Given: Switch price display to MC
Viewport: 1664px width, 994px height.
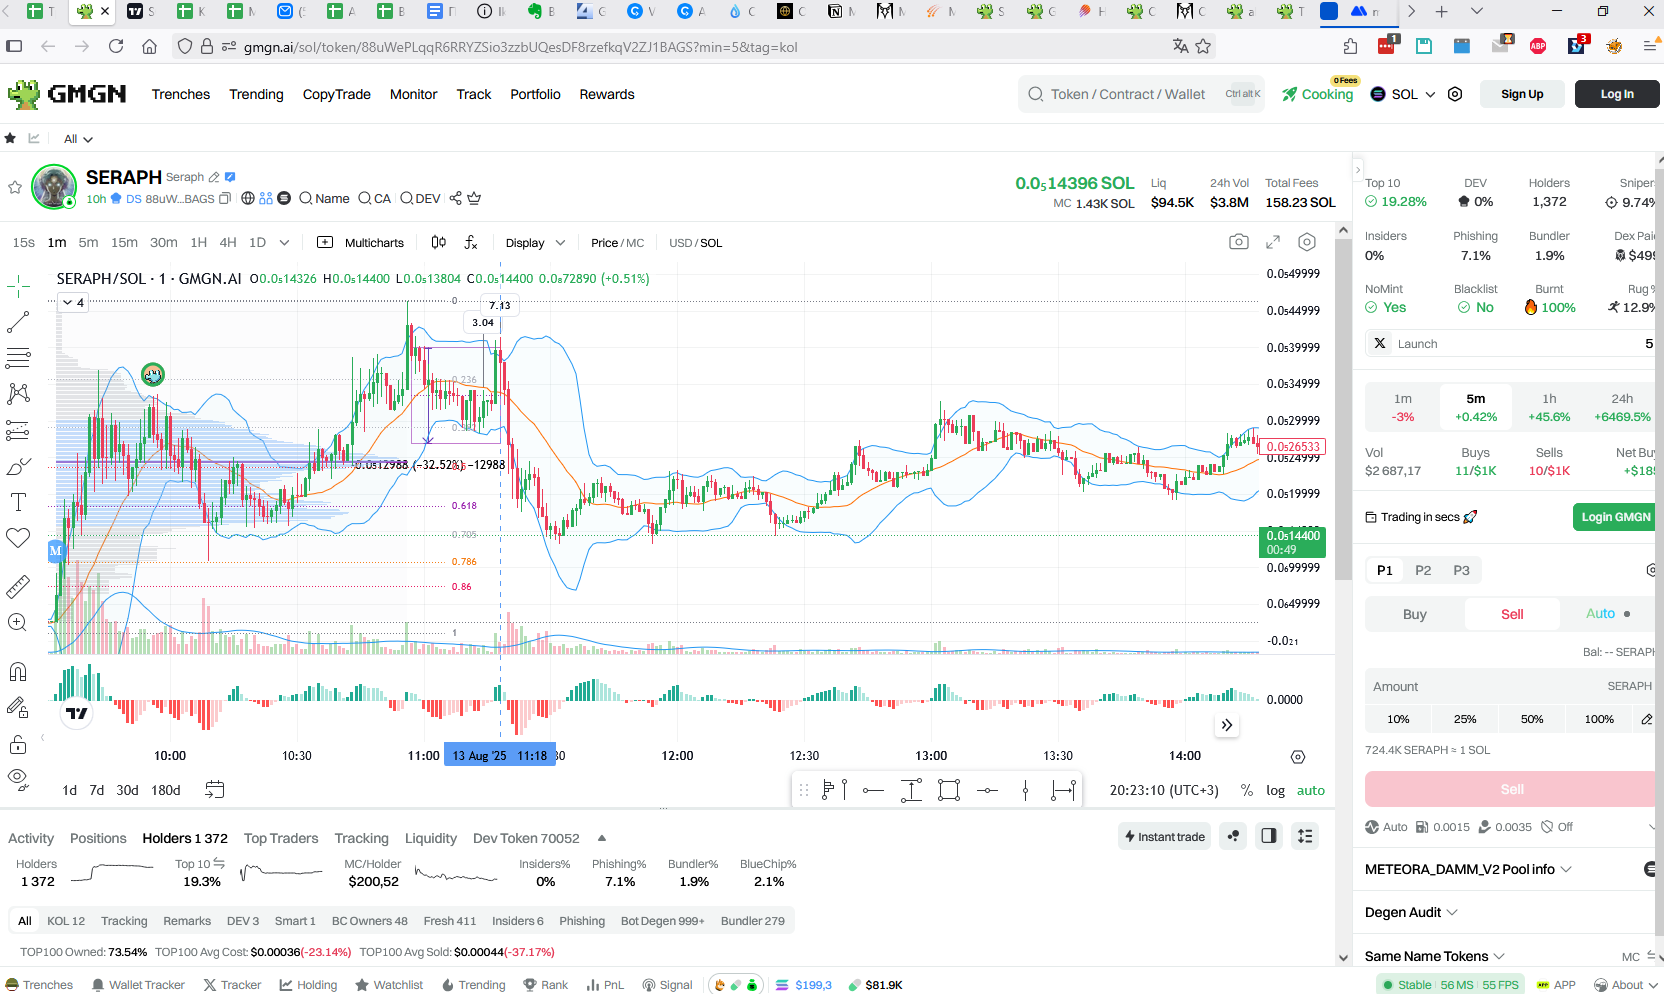Looking at the screenshot, I should (635, 243).
